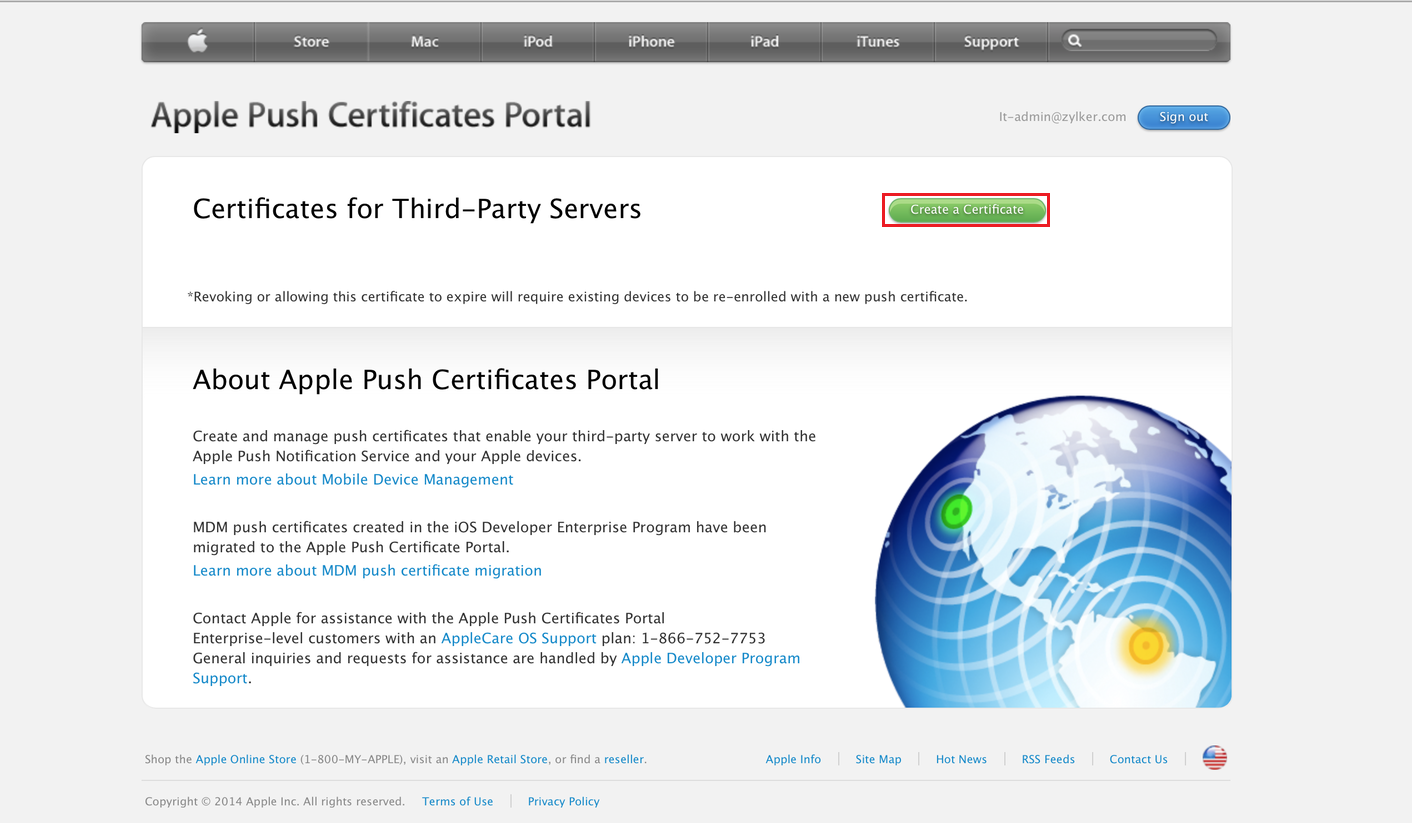This screenshot has width=1412, height=823.
Task: Open the Mac navigation menu
Action: (x=424, y=41)
